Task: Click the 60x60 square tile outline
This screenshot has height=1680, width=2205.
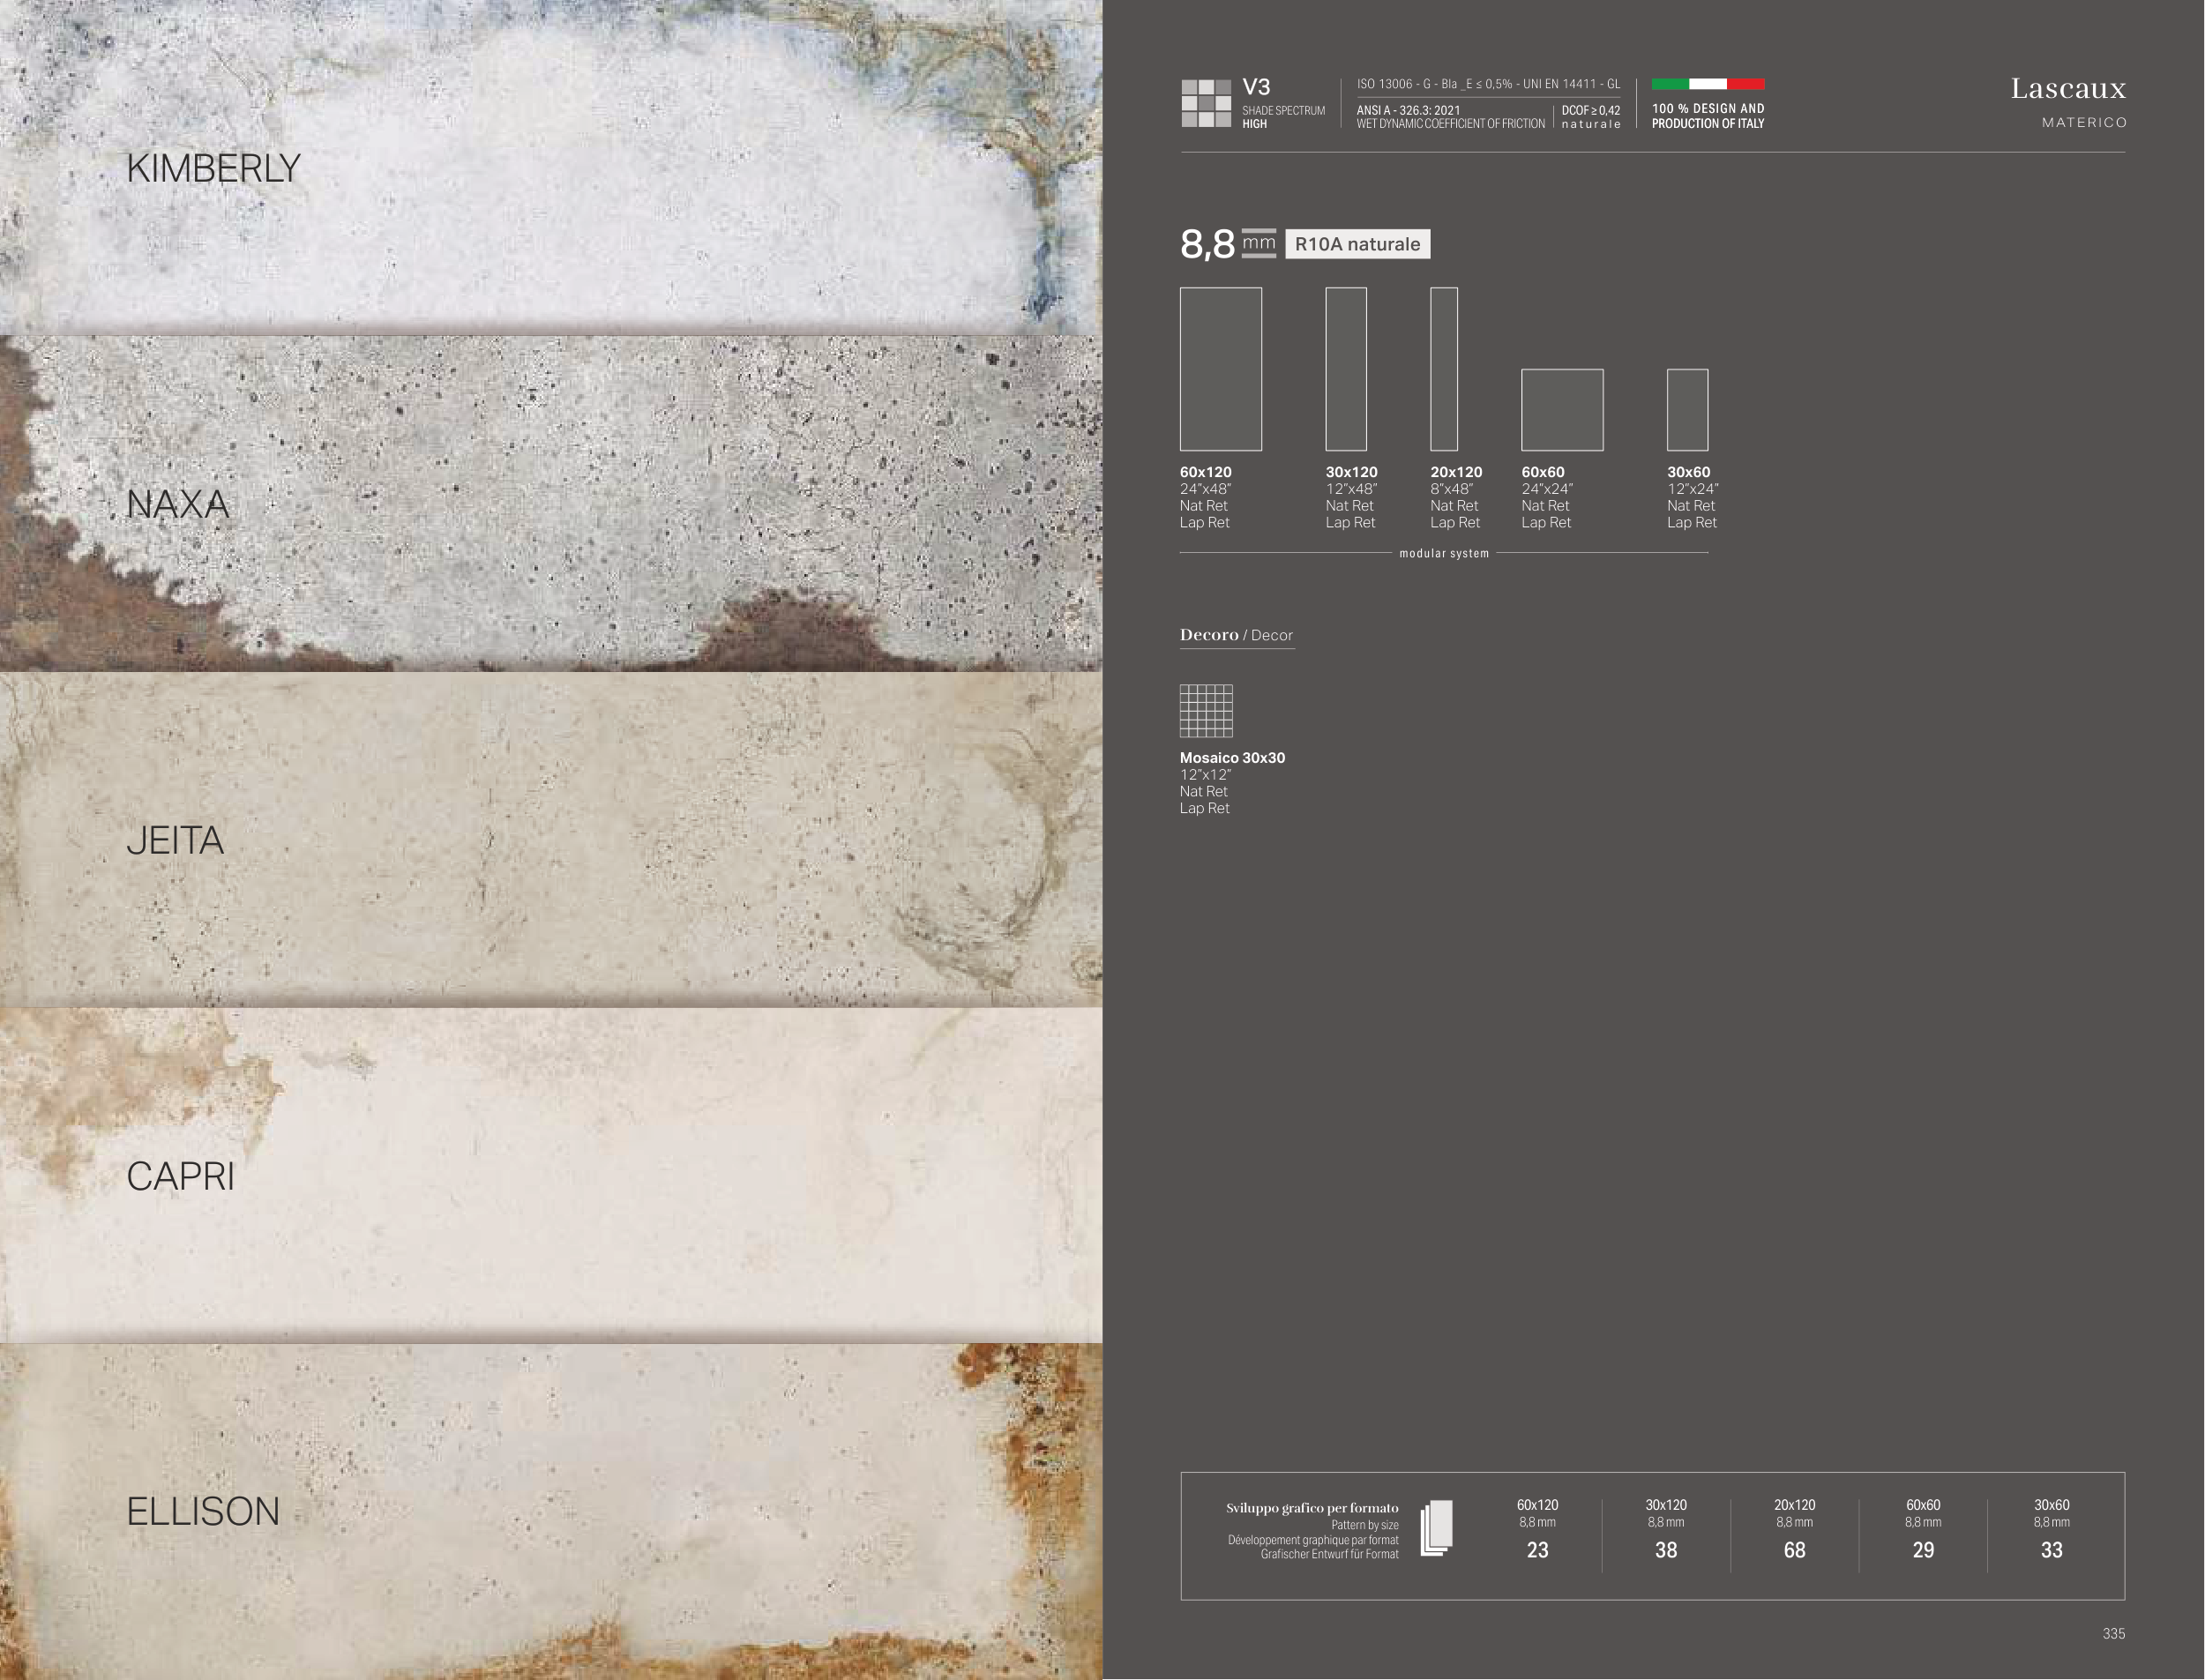Action: pos(1561,410)
